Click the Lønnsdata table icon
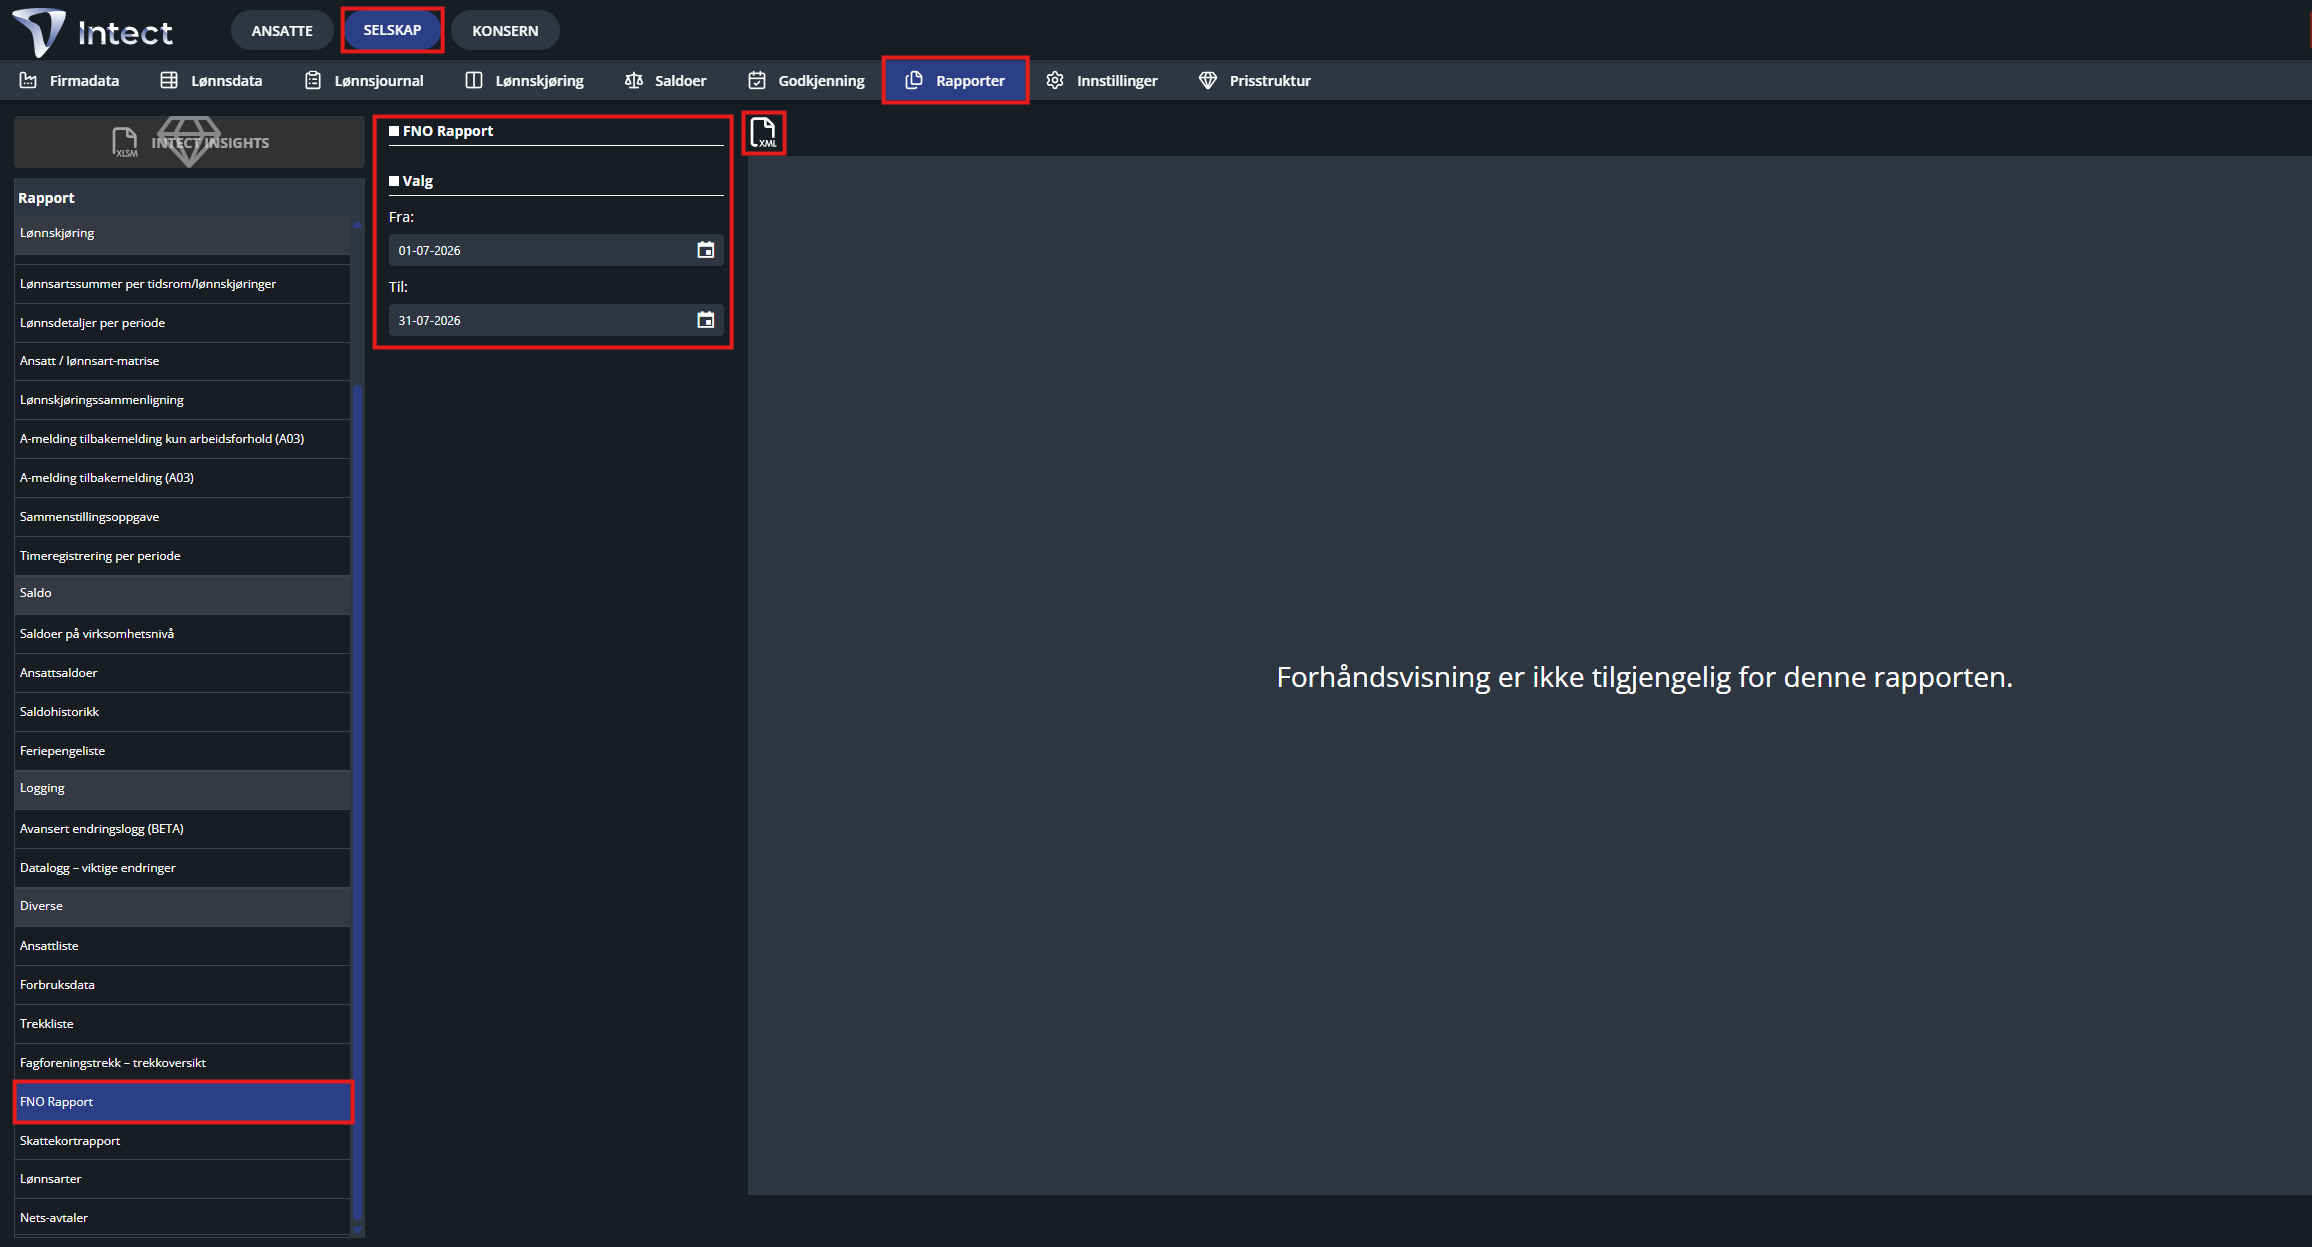The height and width of the screenshot is (1247, 2312). (x=169, y=80)
